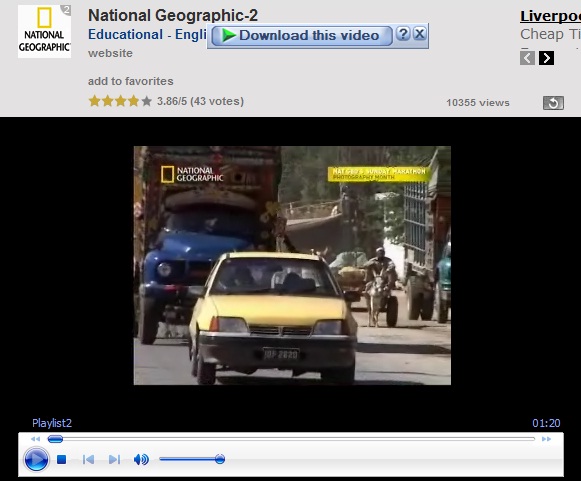Click the video frame showing the yellow taxi
Screen dimensions: 581x481
click(x=292, y=265)
